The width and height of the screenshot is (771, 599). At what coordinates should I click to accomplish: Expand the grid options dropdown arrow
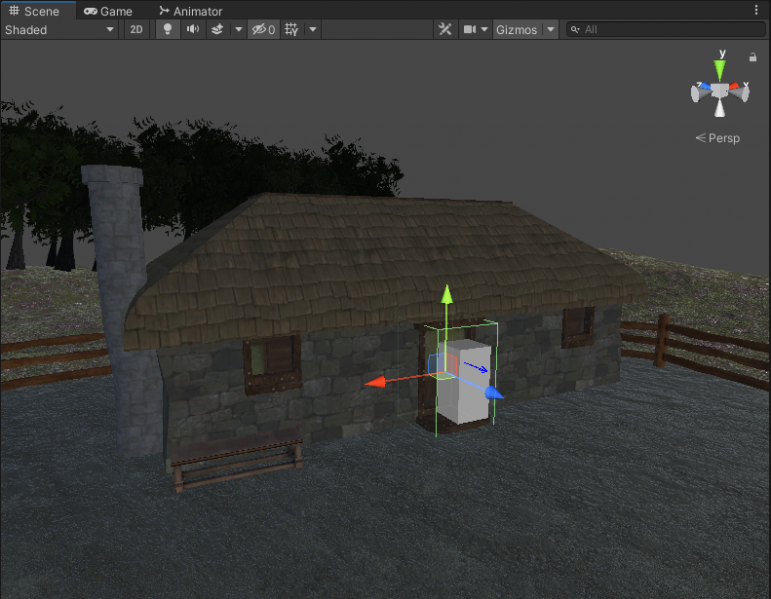point(313,29)
